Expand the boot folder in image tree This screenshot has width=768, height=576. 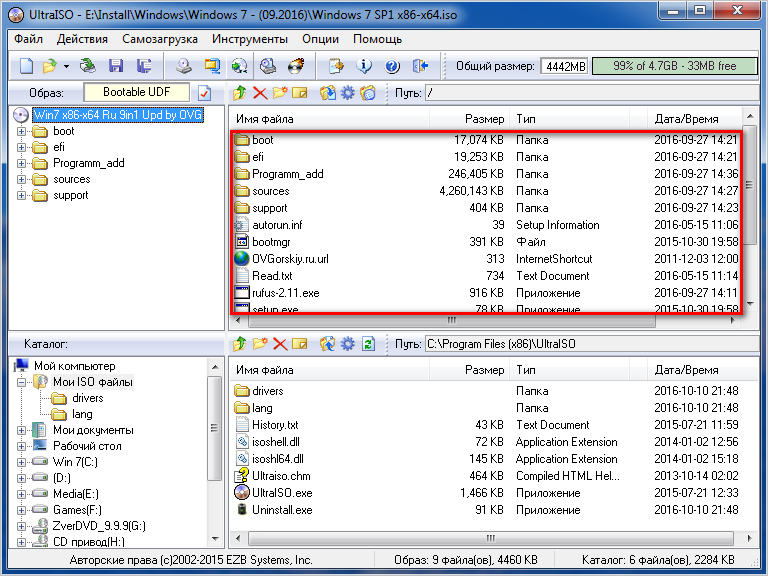click(x=21, y=131)
